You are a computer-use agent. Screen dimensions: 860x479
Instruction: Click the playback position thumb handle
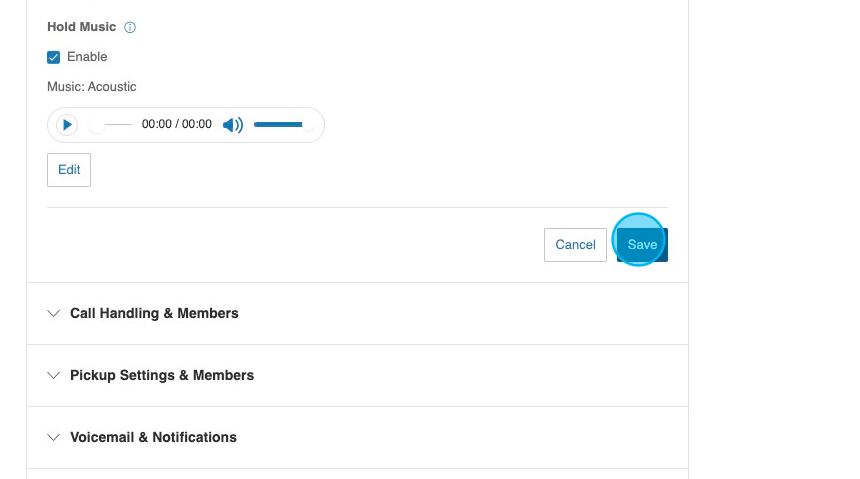(96, 125)
